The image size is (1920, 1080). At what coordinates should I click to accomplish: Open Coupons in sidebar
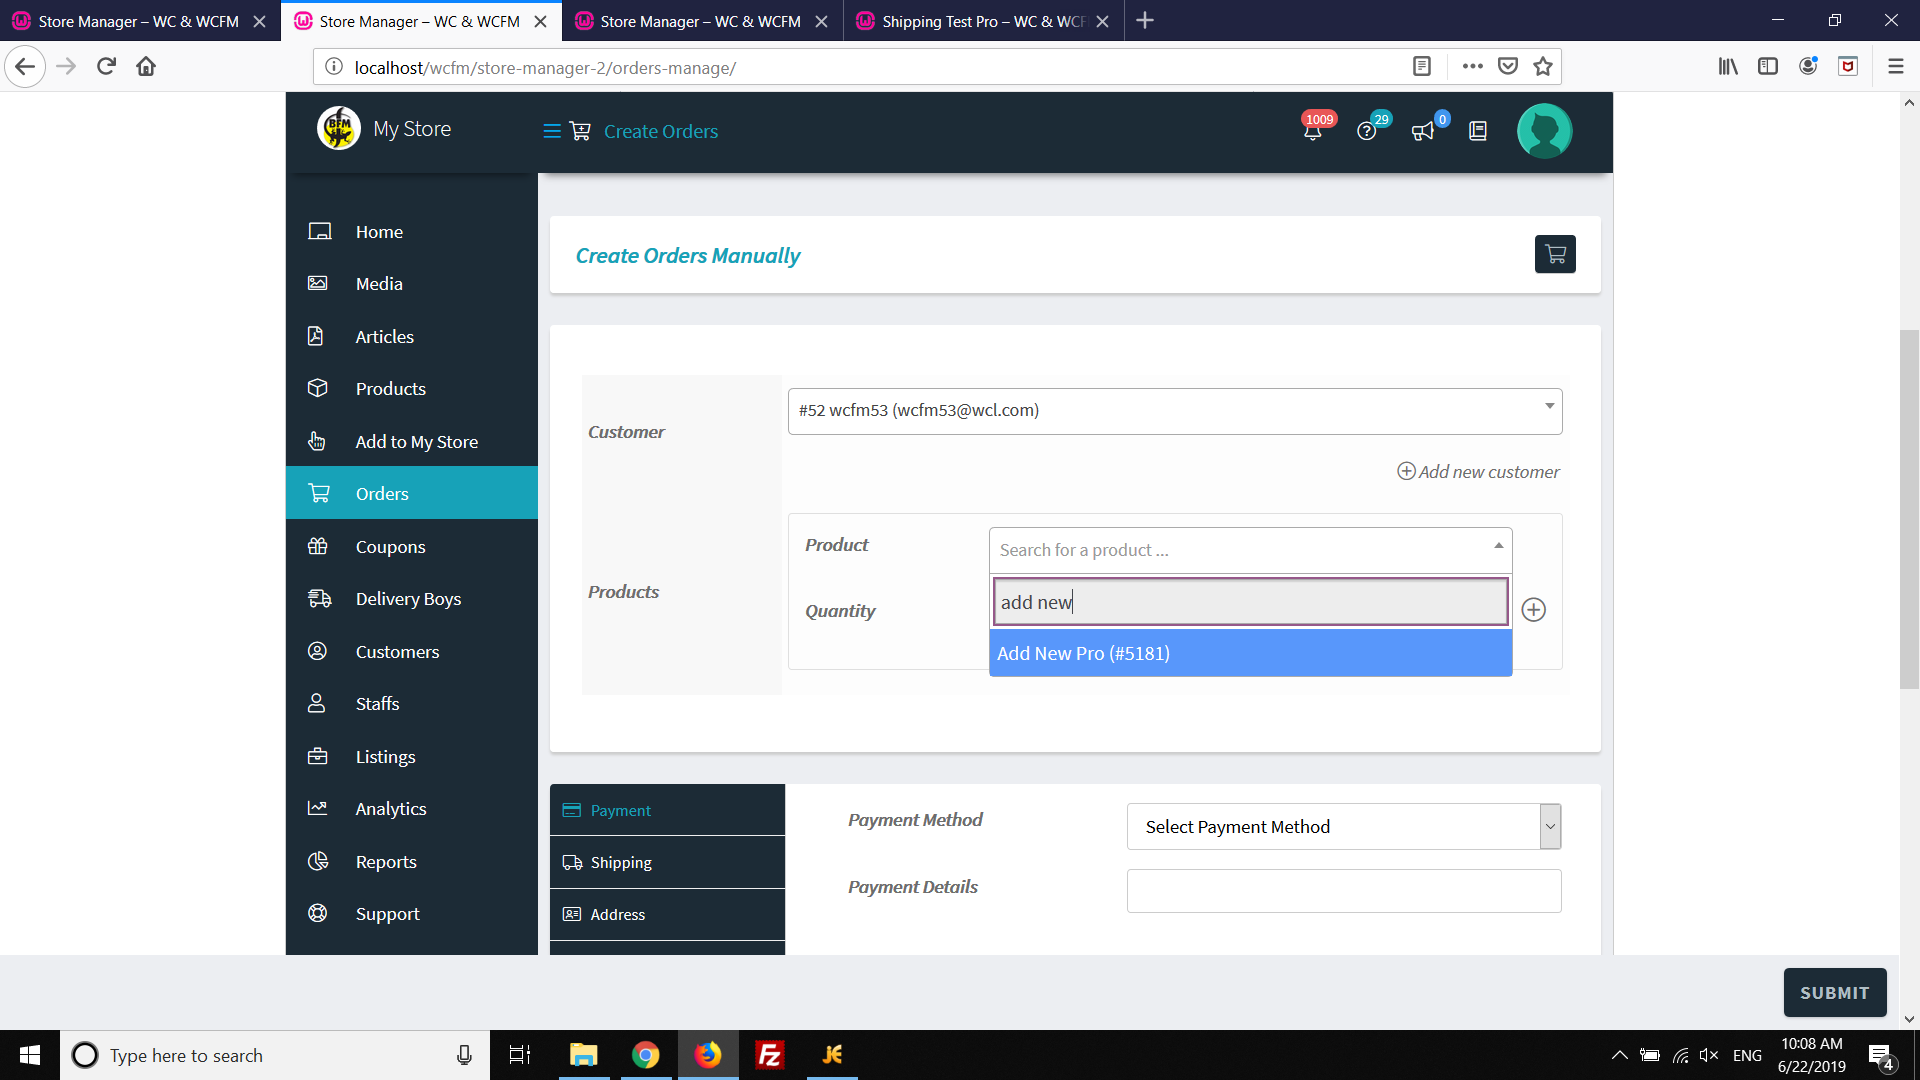412,547
